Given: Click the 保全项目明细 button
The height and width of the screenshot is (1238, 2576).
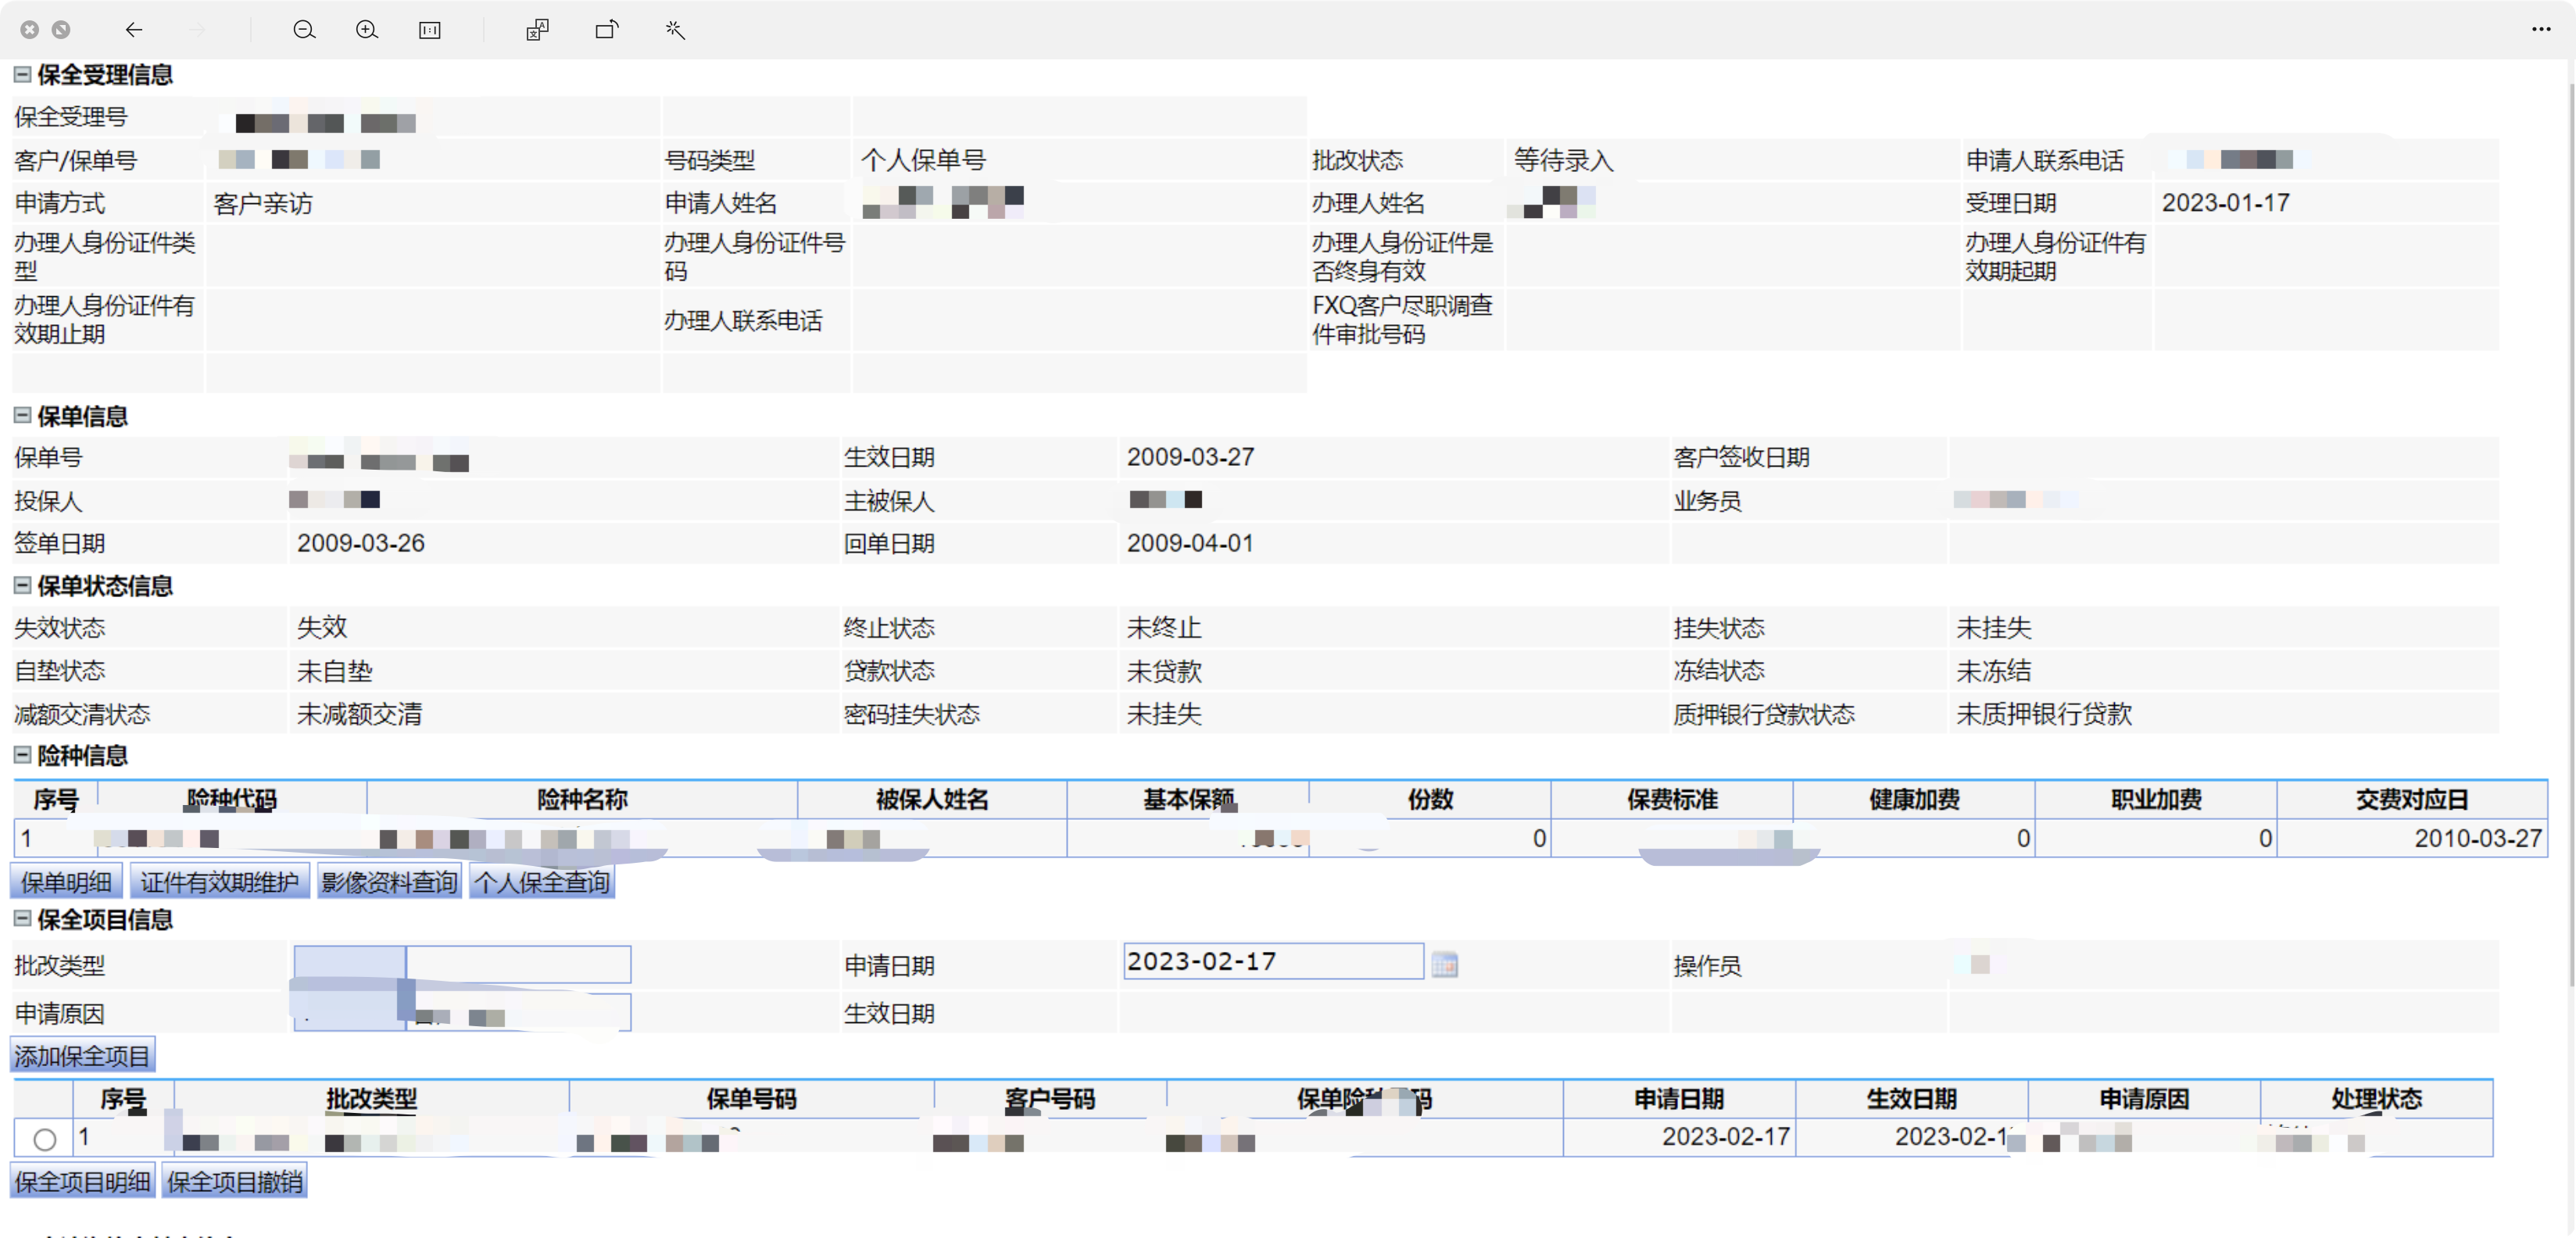Looking at the screenshot, I should [82, 1181].
